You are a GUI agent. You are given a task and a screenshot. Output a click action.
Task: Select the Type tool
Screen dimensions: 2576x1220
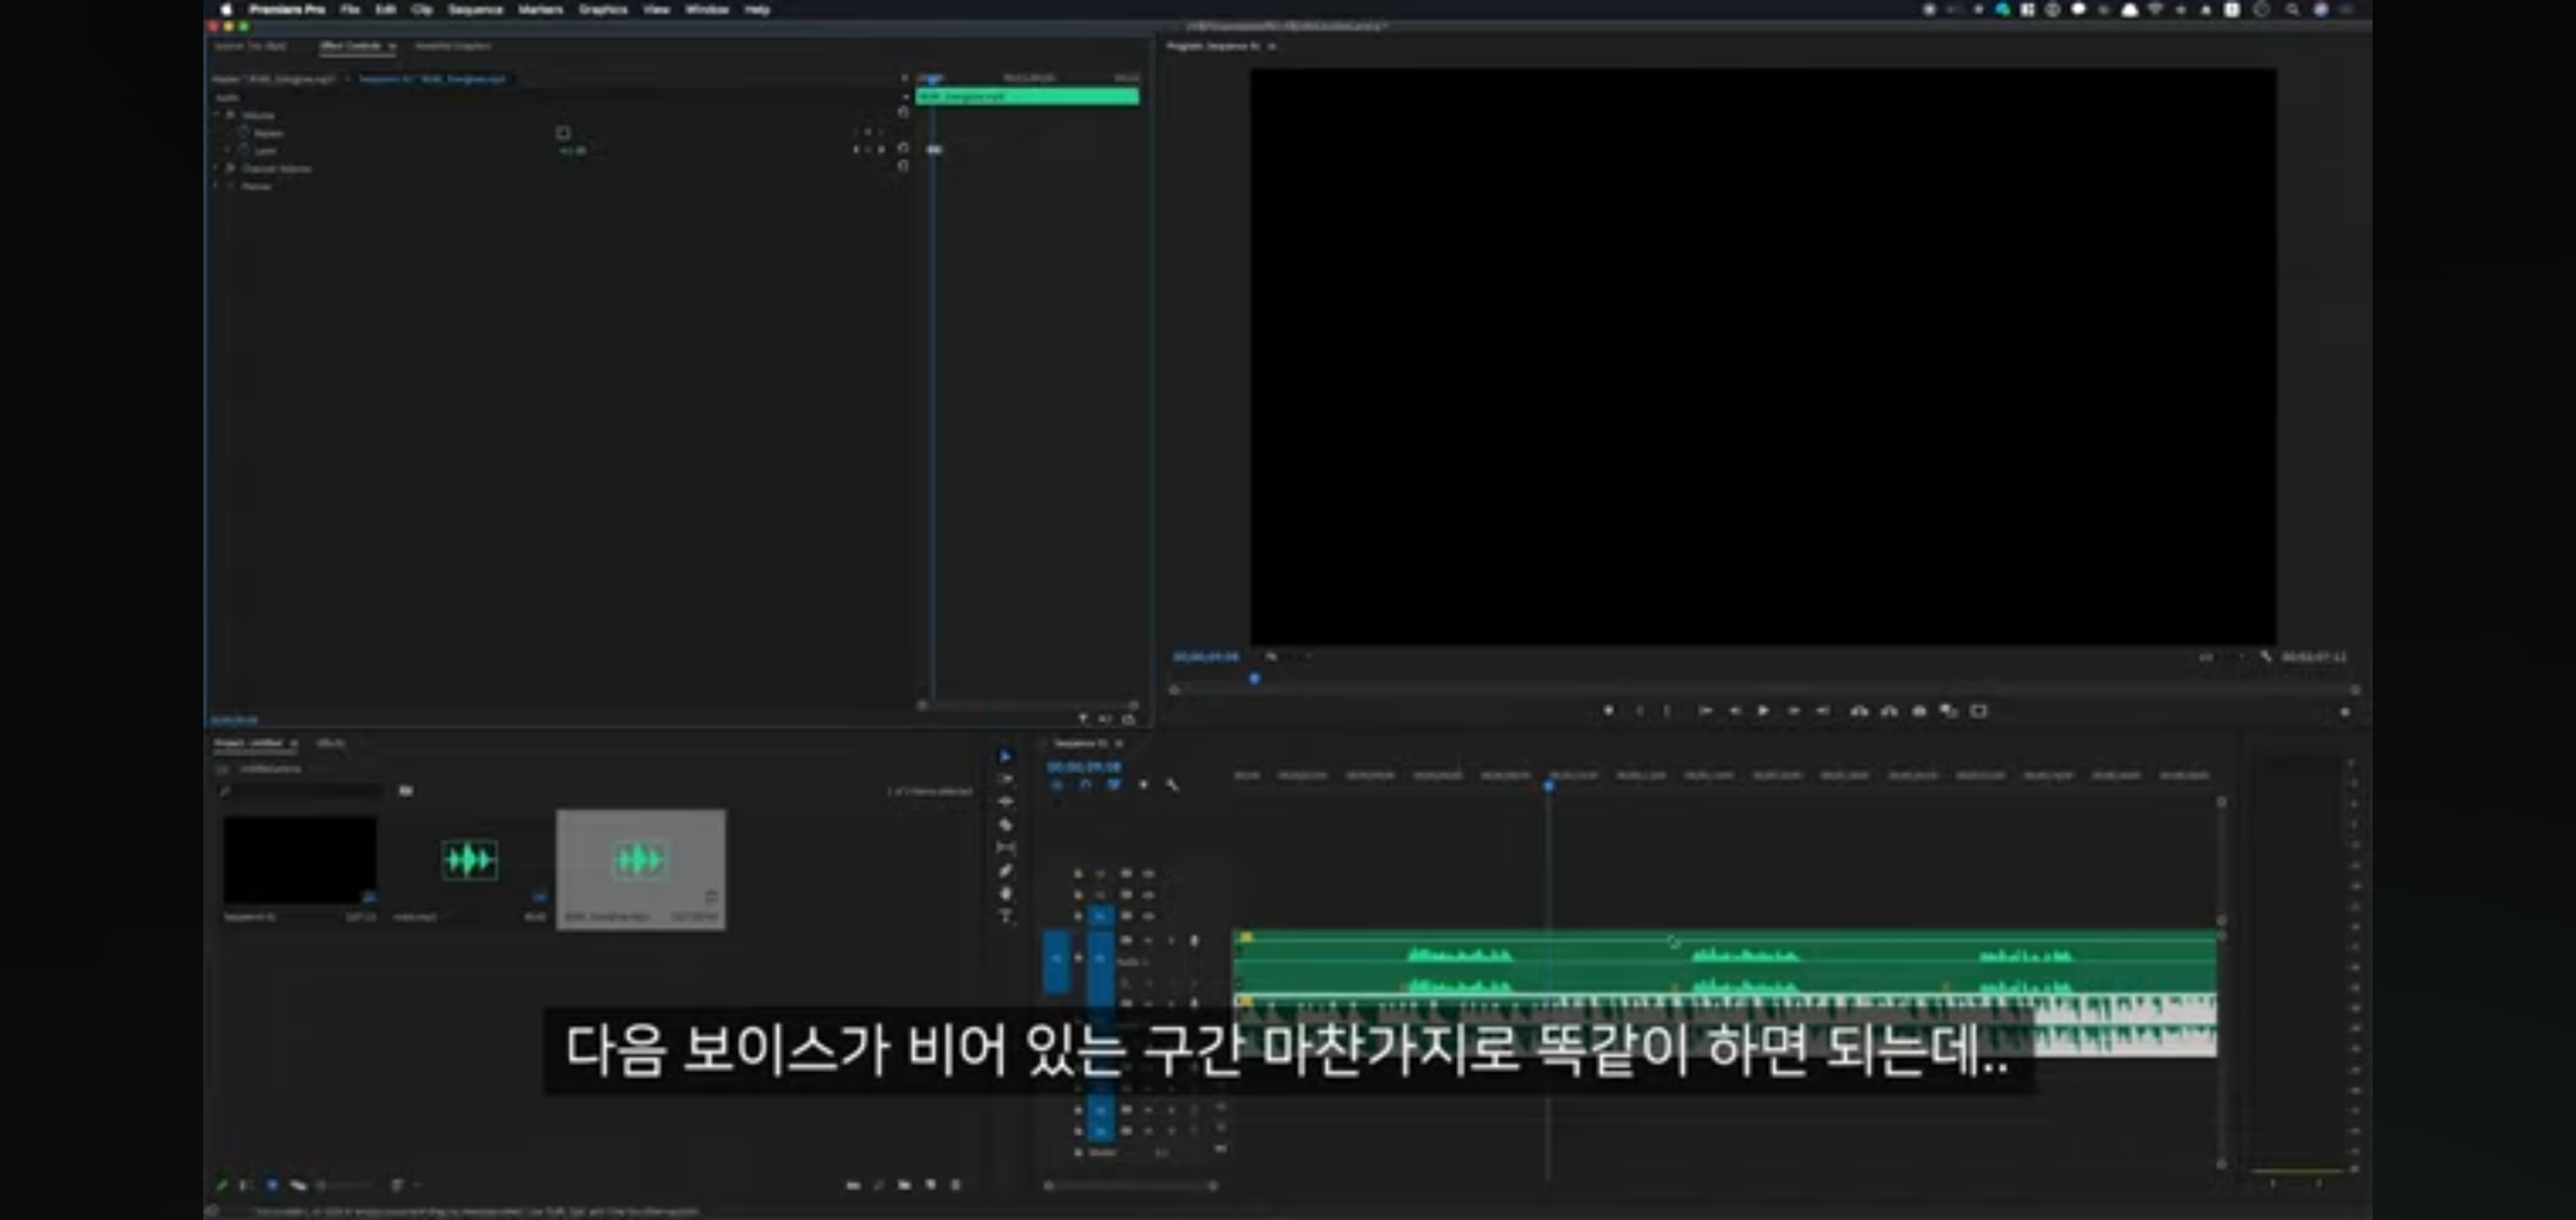(x=1005, y=916)
